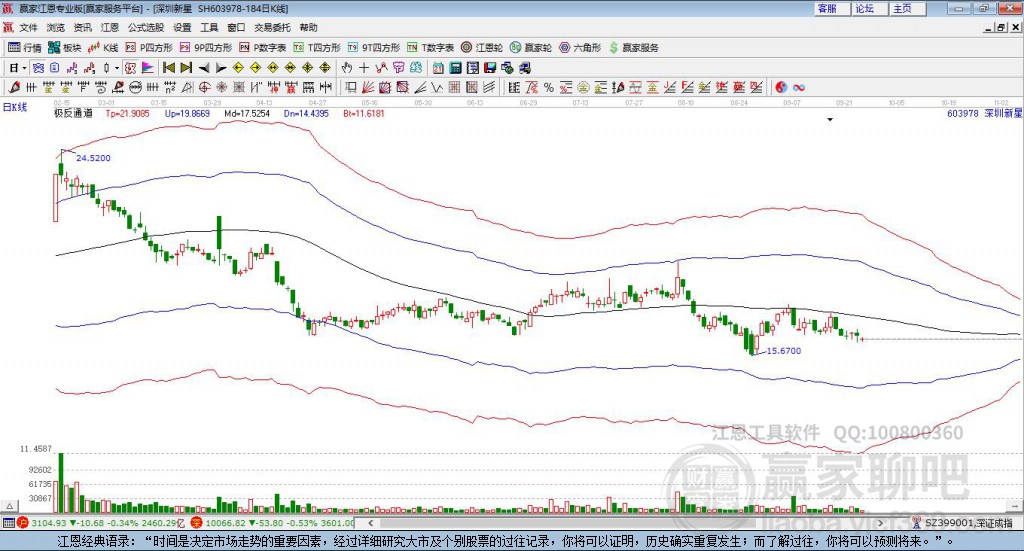
Task: Open the 江恩 menu
Action: 110,27
